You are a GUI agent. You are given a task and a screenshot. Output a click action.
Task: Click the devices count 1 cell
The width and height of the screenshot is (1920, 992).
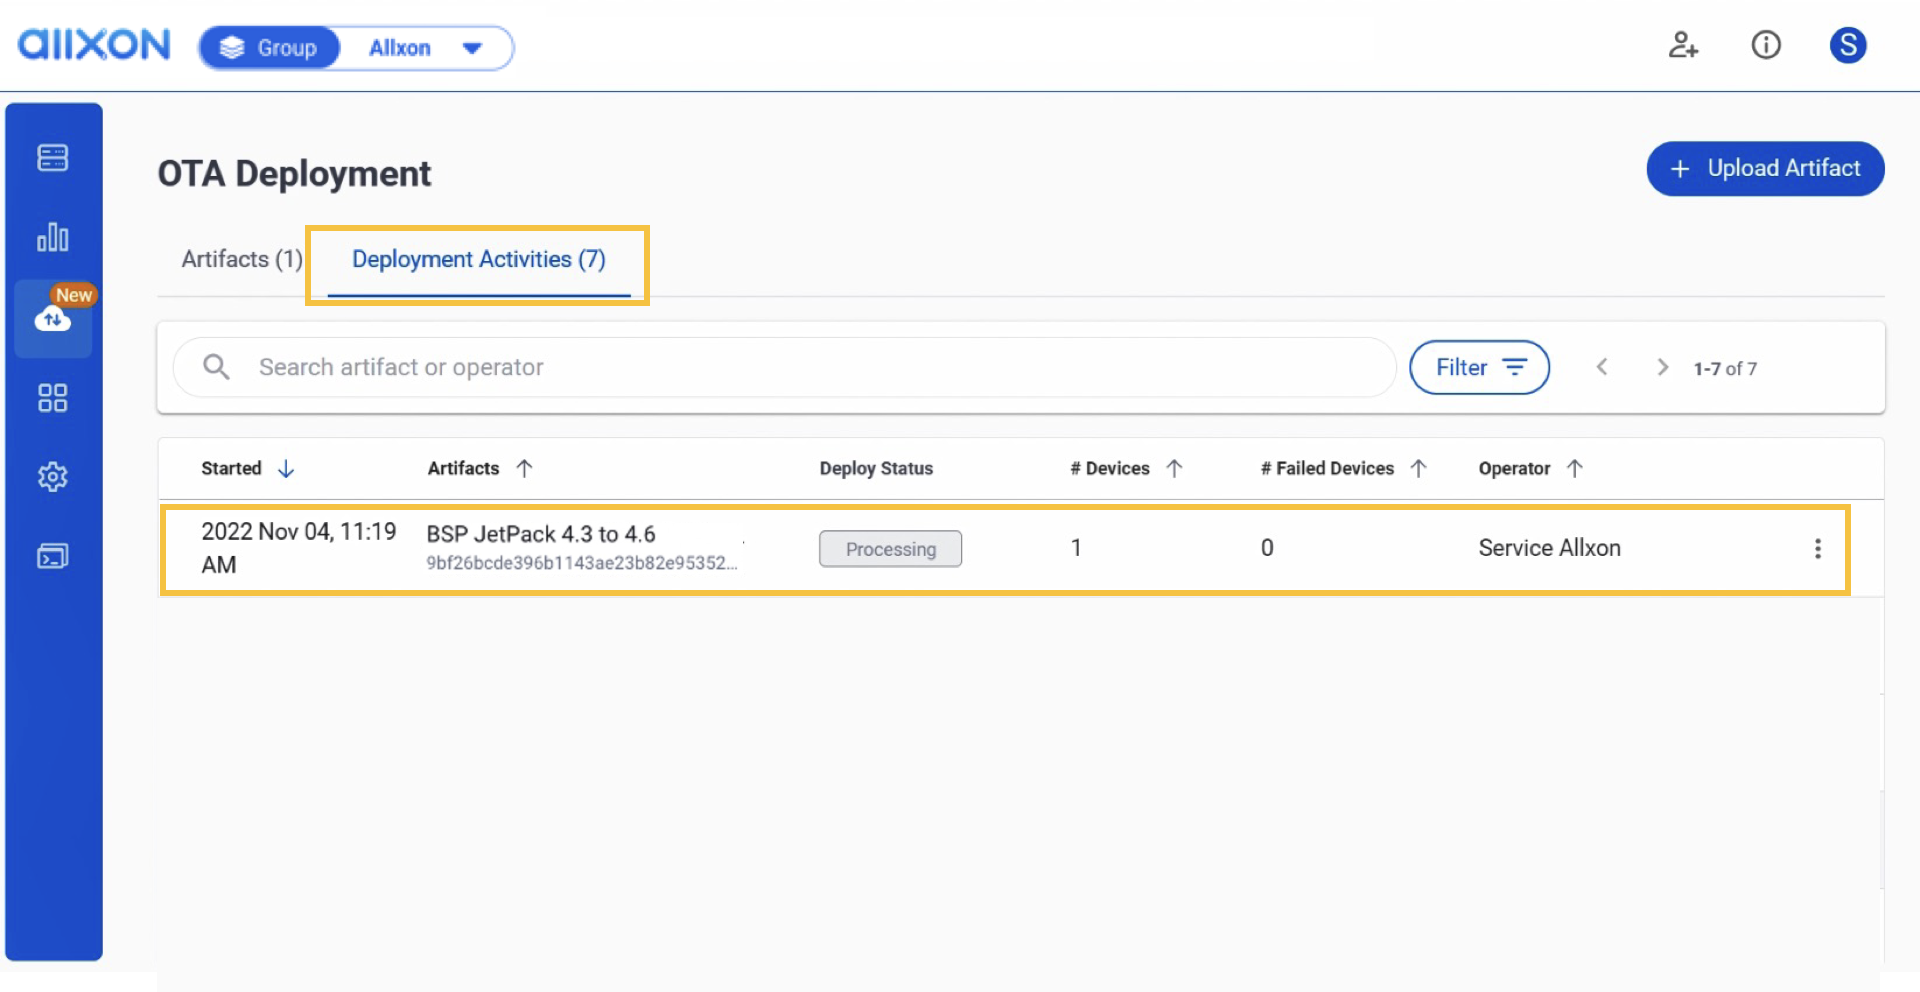[x=1076, y=548]
